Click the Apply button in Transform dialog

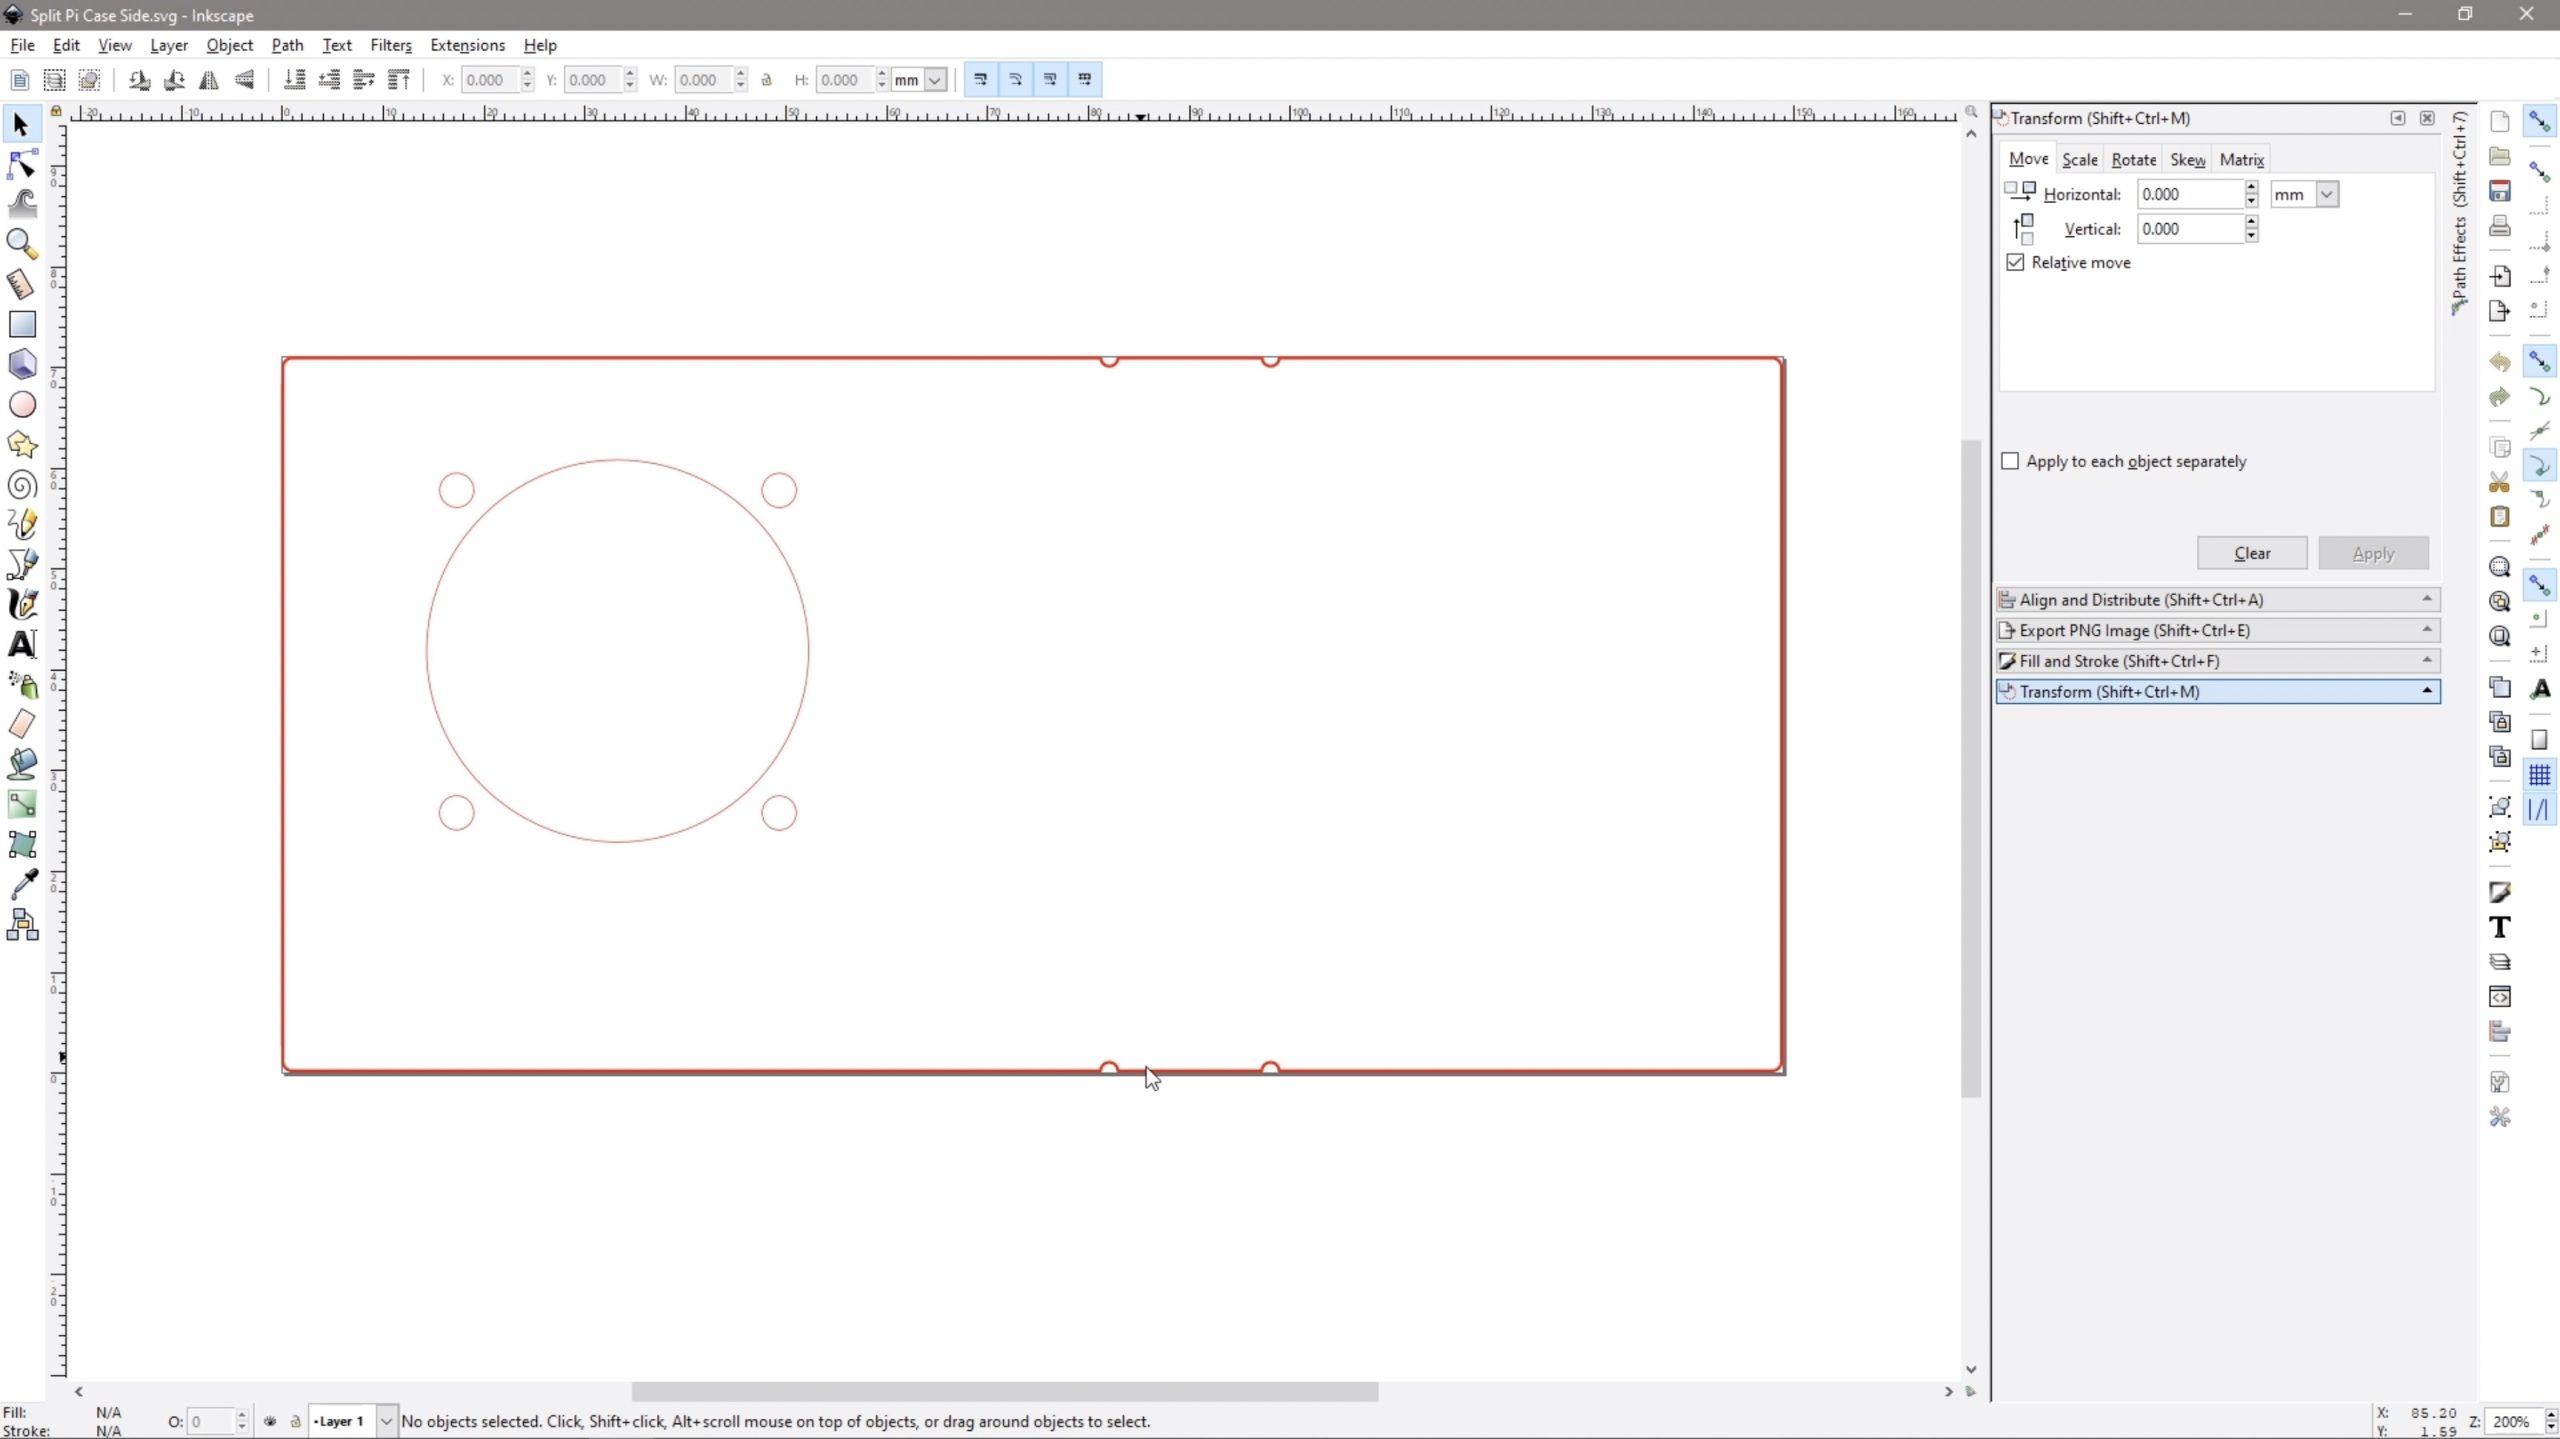(2374, 553)
